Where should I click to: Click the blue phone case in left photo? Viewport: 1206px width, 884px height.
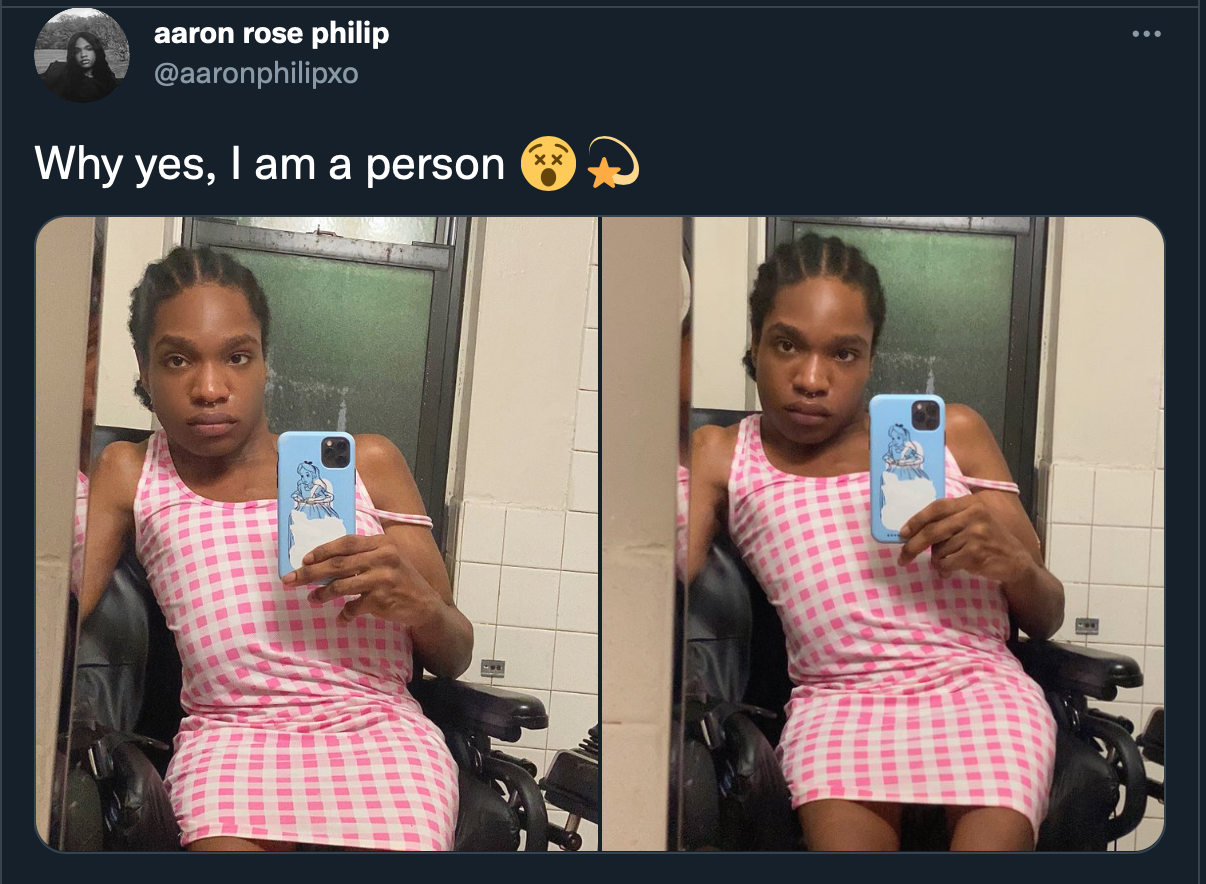coord(316,504)
